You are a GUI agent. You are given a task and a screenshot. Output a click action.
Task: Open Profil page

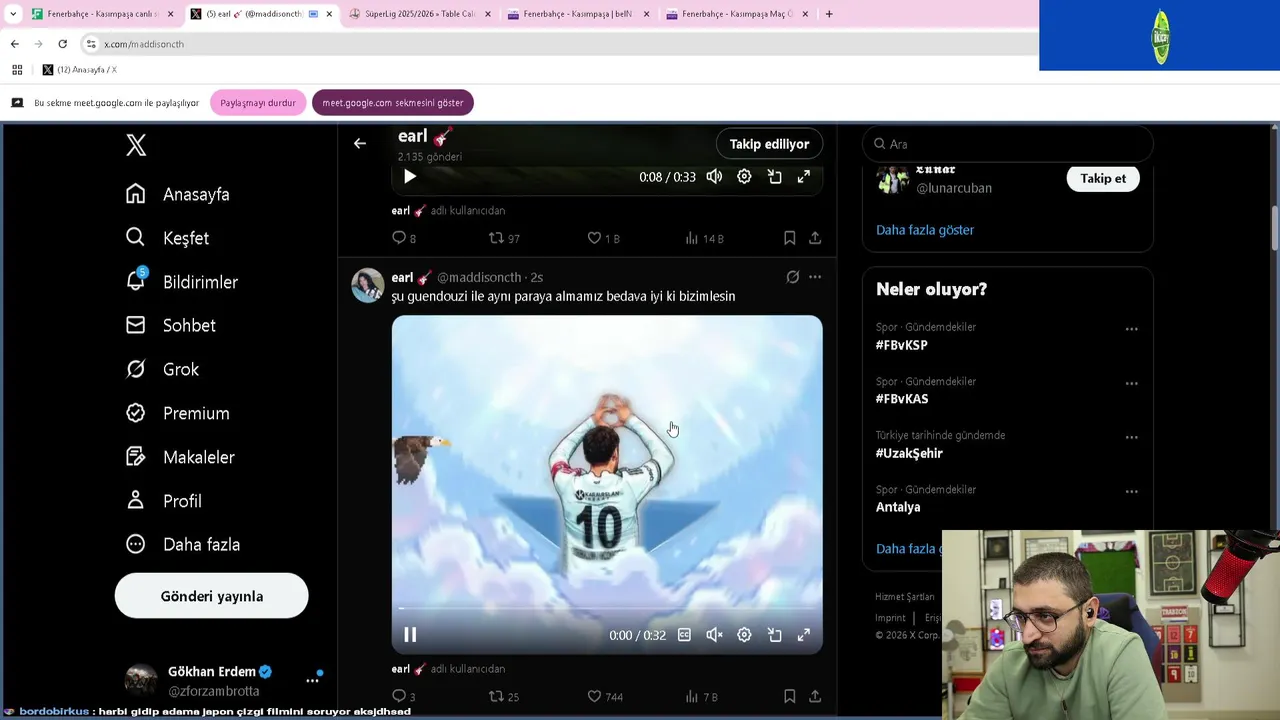coord(164,501)
